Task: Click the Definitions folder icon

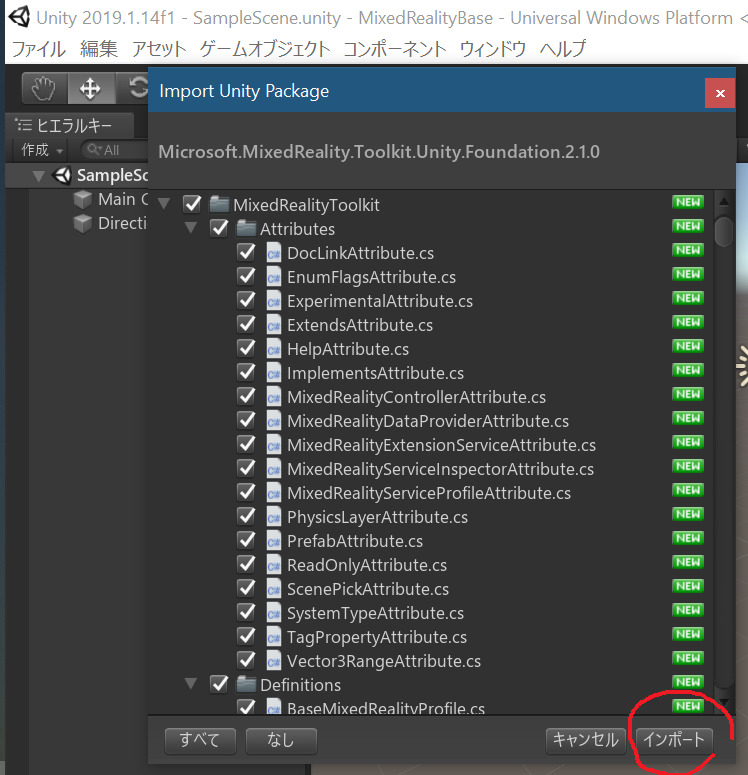Action: [246, 684]
